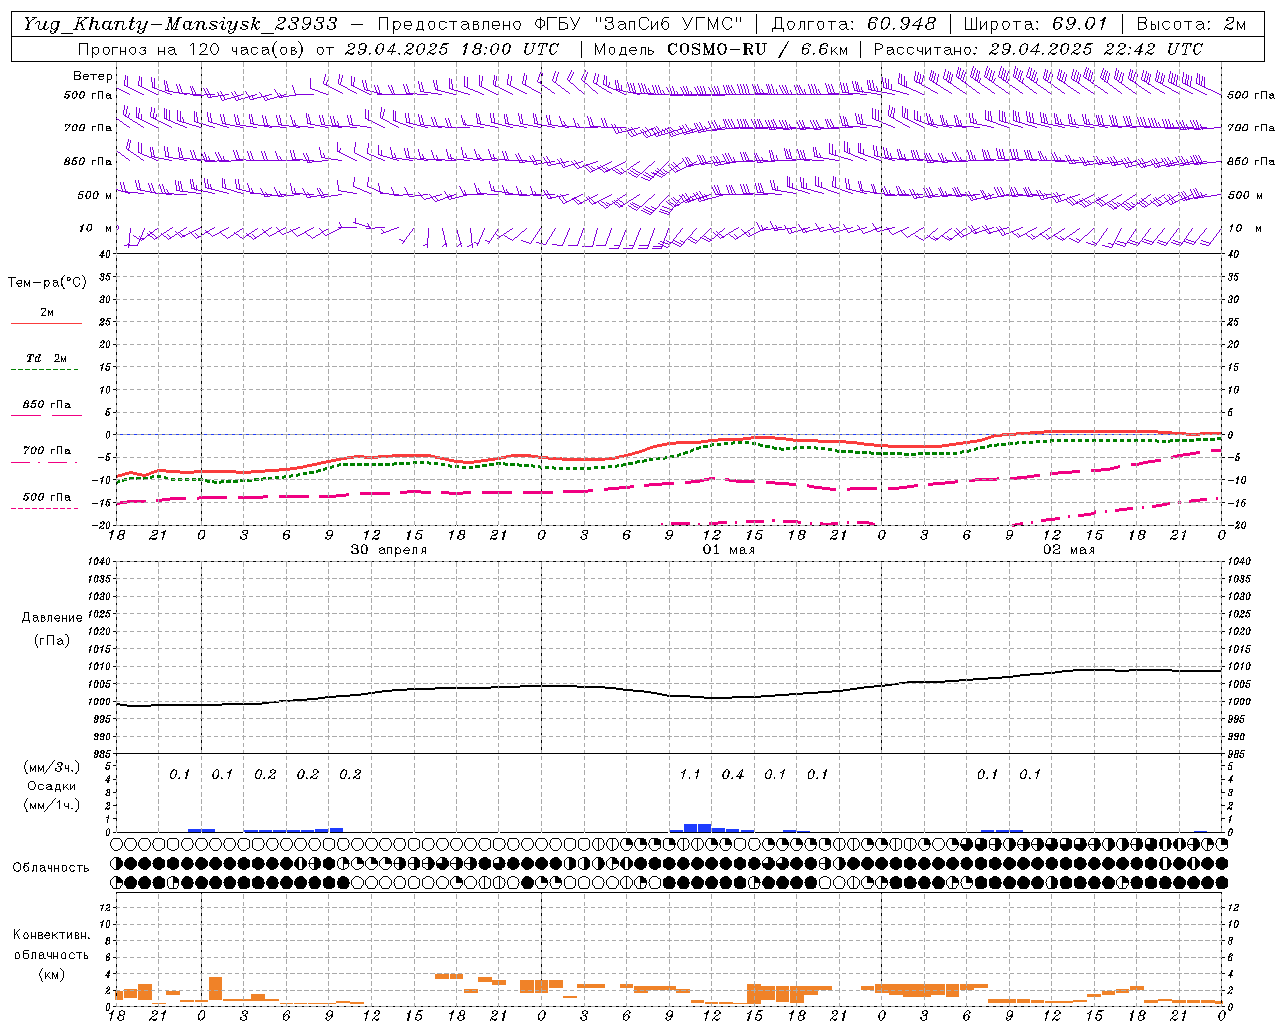Click the Широта: 69.01 value

[x=1035, y=23]
